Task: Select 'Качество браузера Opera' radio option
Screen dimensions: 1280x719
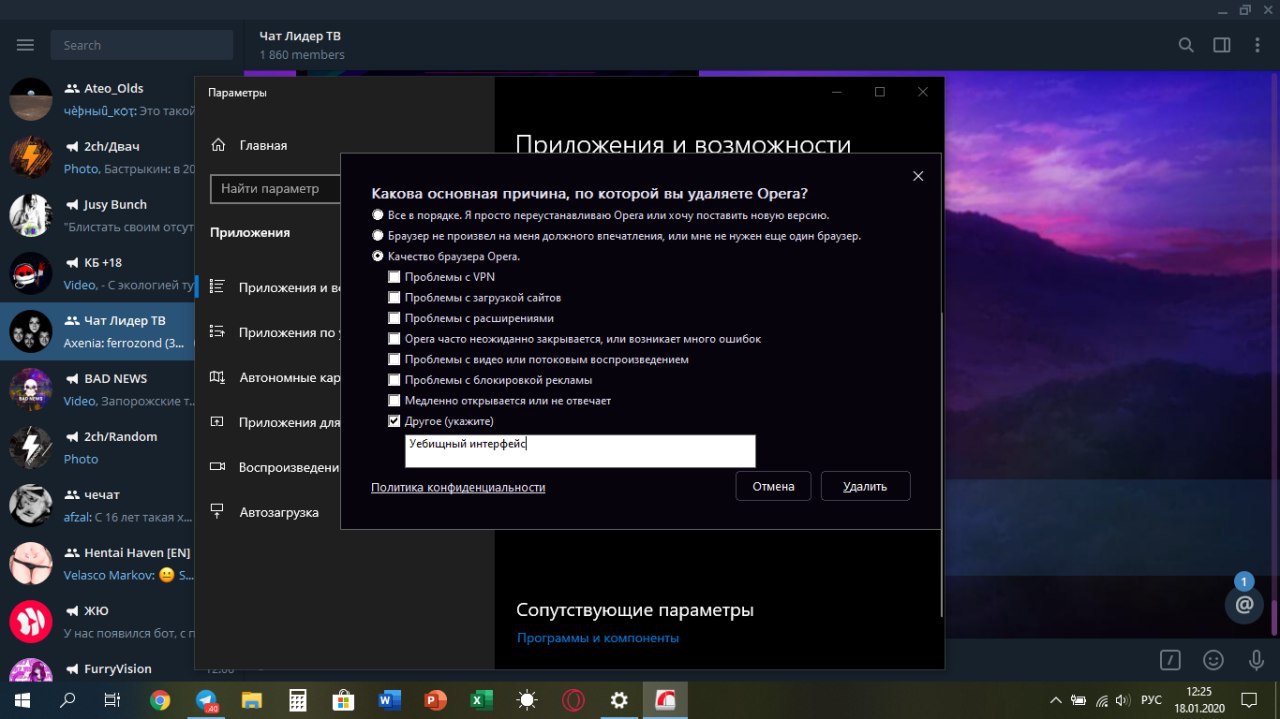Action: pyautogui.click(x=377, y=256)
